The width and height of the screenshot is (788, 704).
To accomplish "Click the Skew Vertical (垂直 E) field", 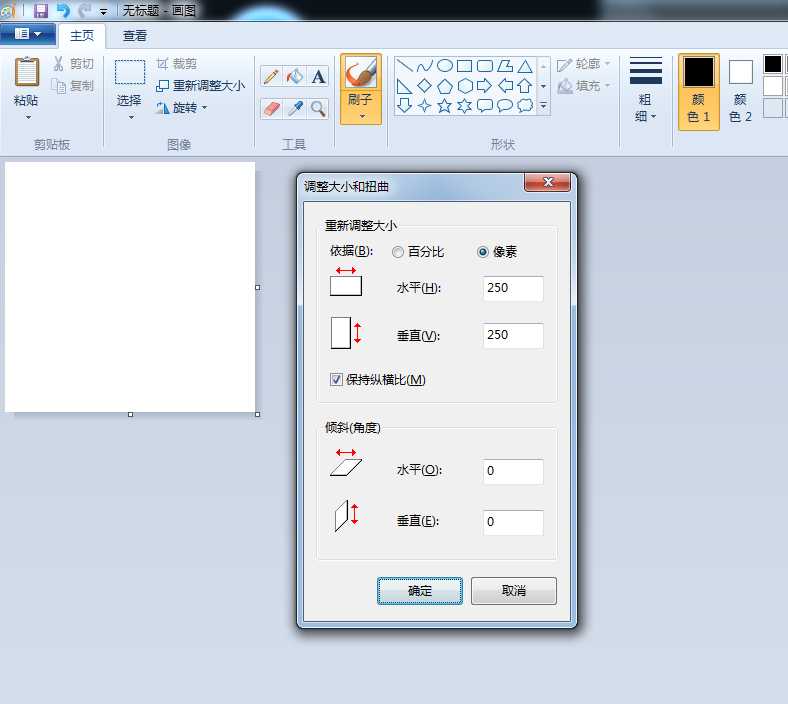I will [x=513, y=523].
